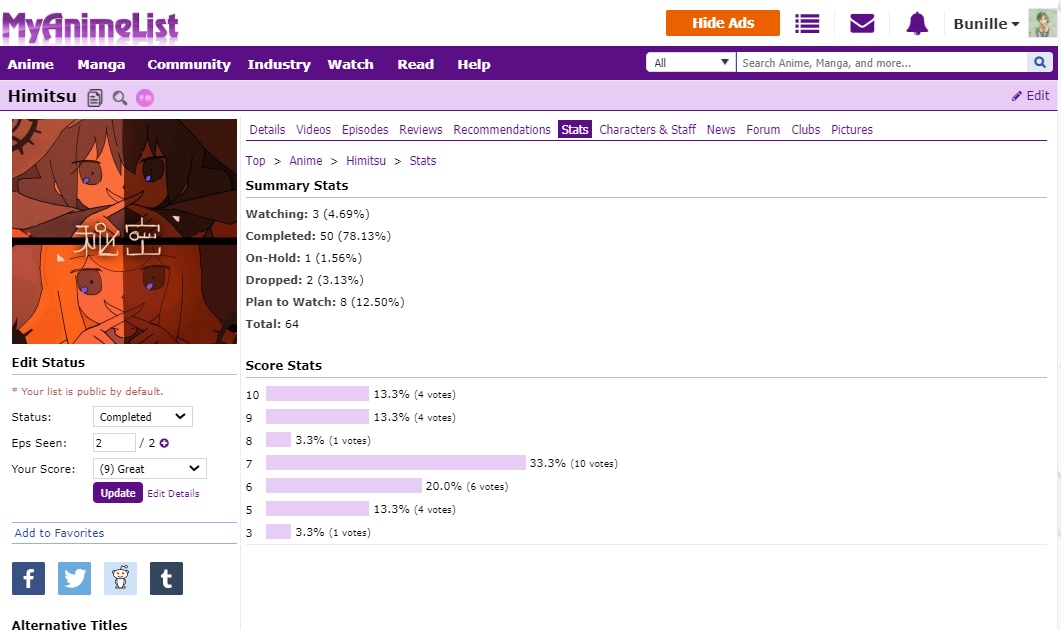Screen dimensions: 1061x630
Task: Open Your Score dropdown
Action: 149,469
